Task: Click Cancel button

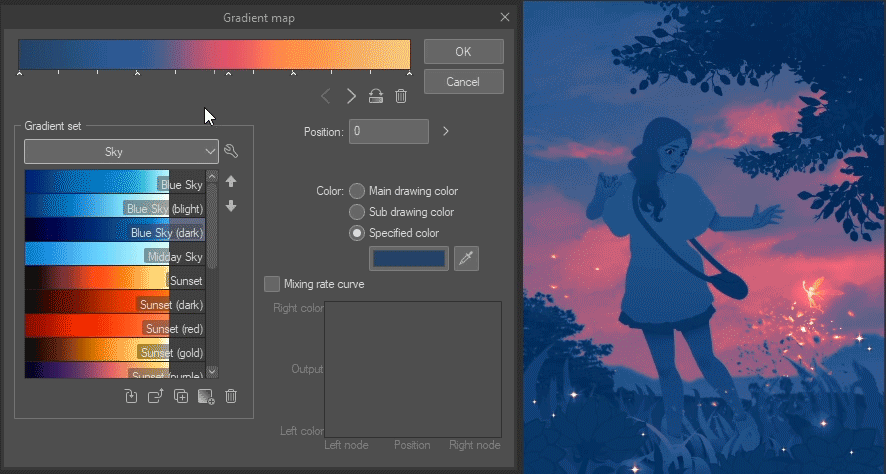Action: tap(463, 81)
